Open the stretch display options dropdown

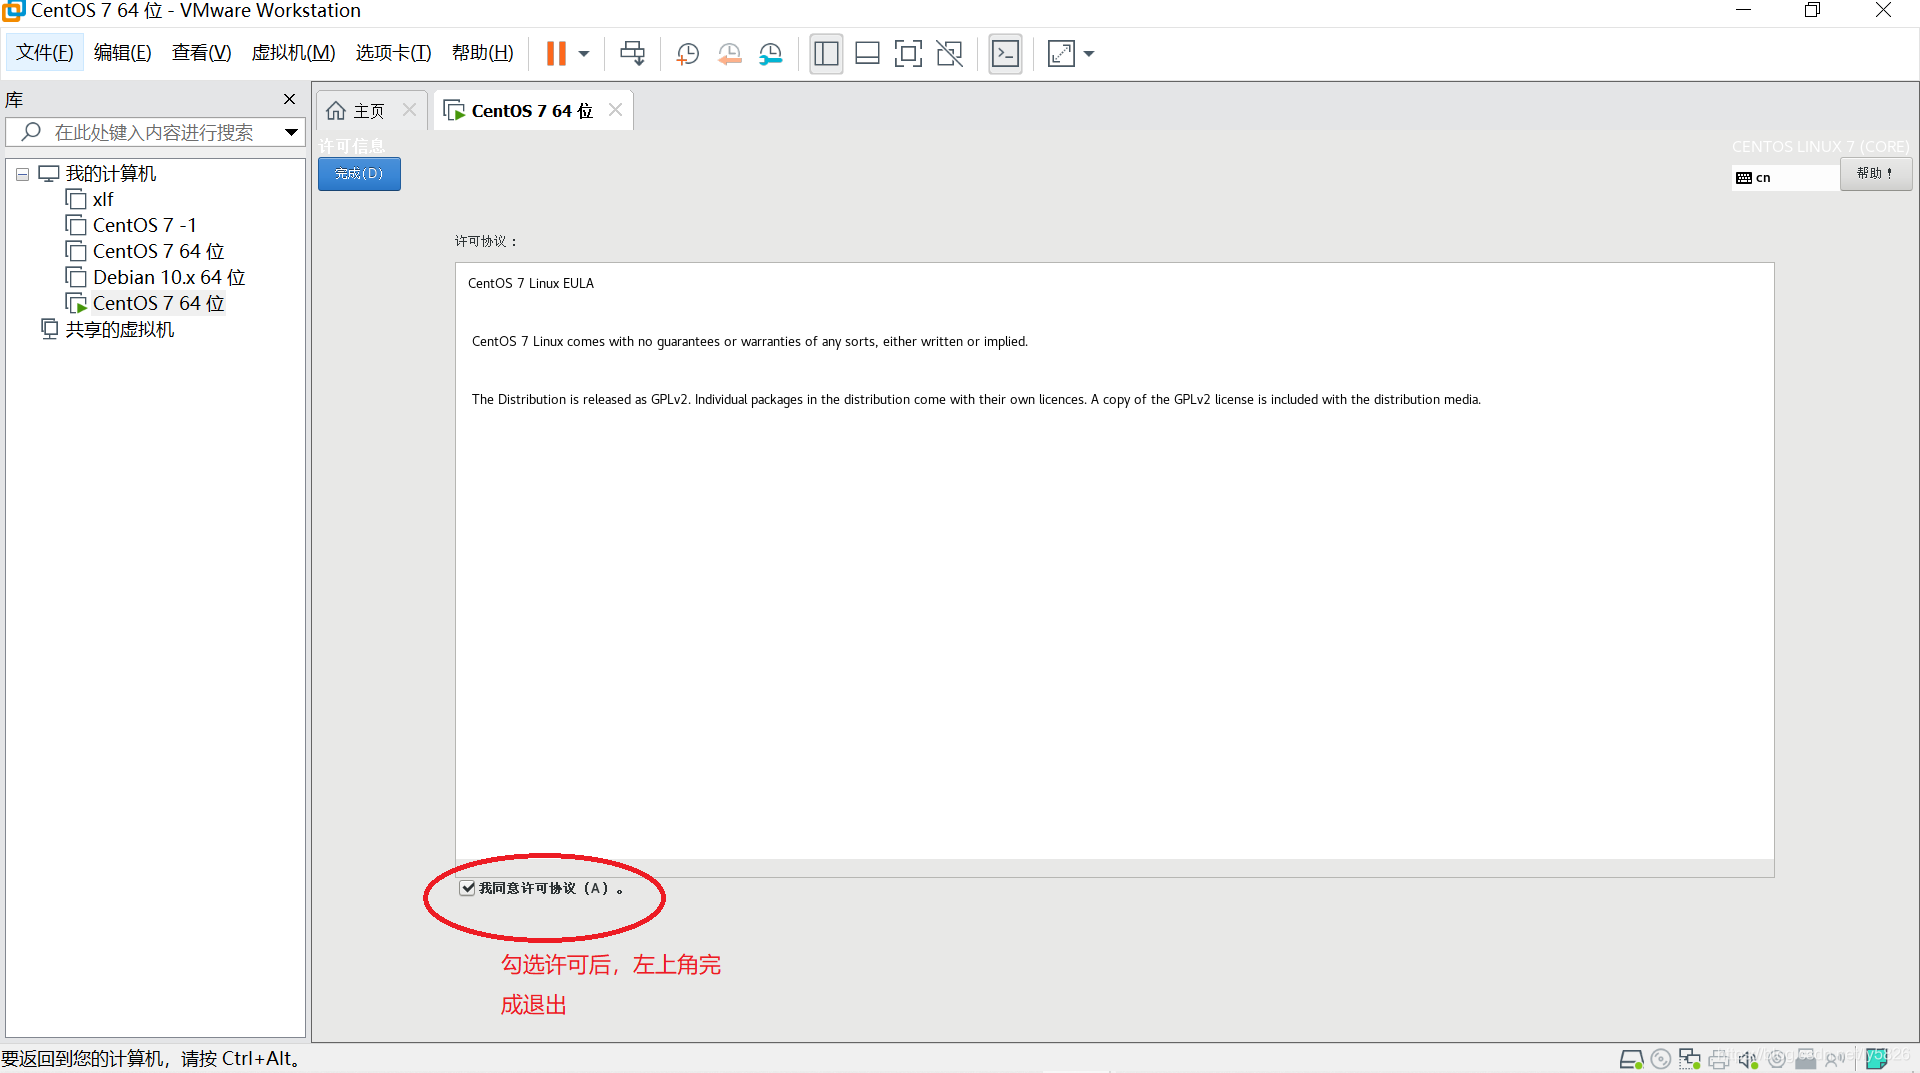click(x=1089, y=54)
